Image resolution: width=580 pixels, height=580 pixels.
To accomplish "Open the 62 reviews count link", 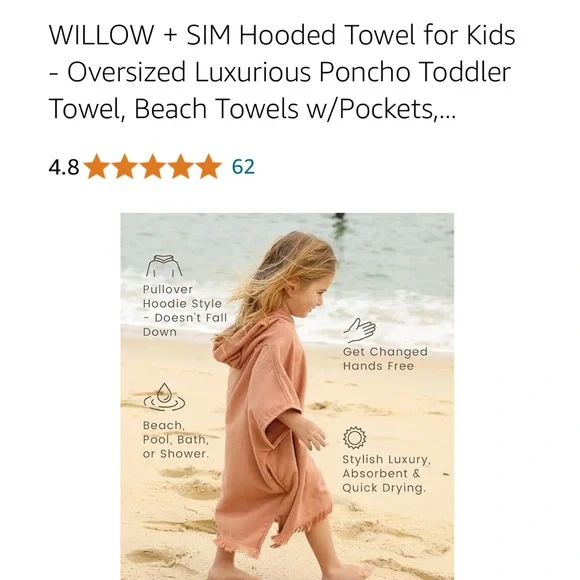I will click(x=243, y=167).
